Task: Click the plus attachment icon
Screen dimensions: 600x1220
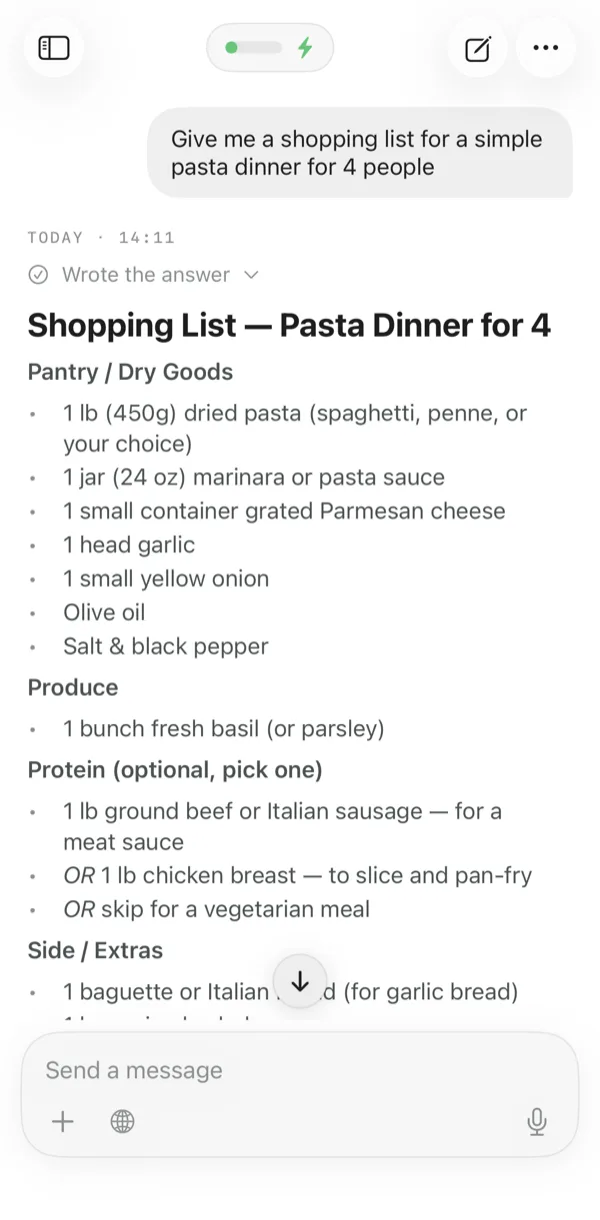Action: click(x=63, y=1121)
